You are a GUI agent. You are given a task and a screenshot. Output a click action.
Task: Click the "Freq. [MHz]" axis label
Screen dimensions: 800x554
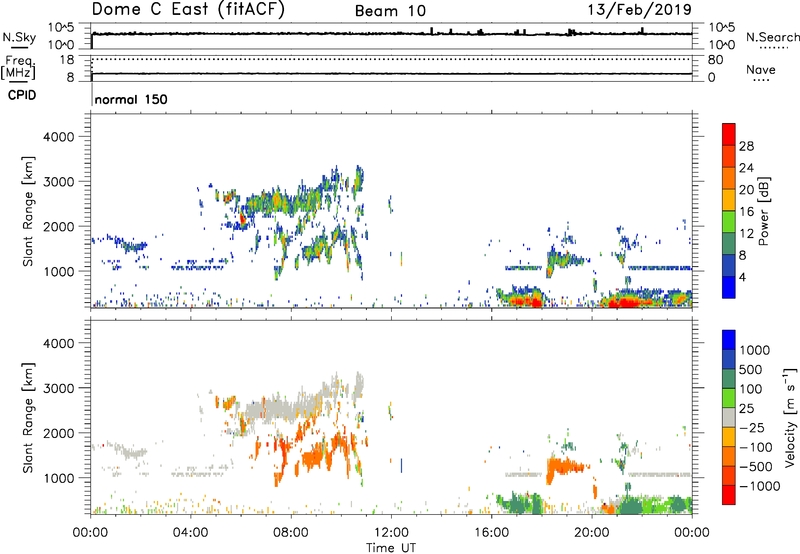(x=18, y=68)
